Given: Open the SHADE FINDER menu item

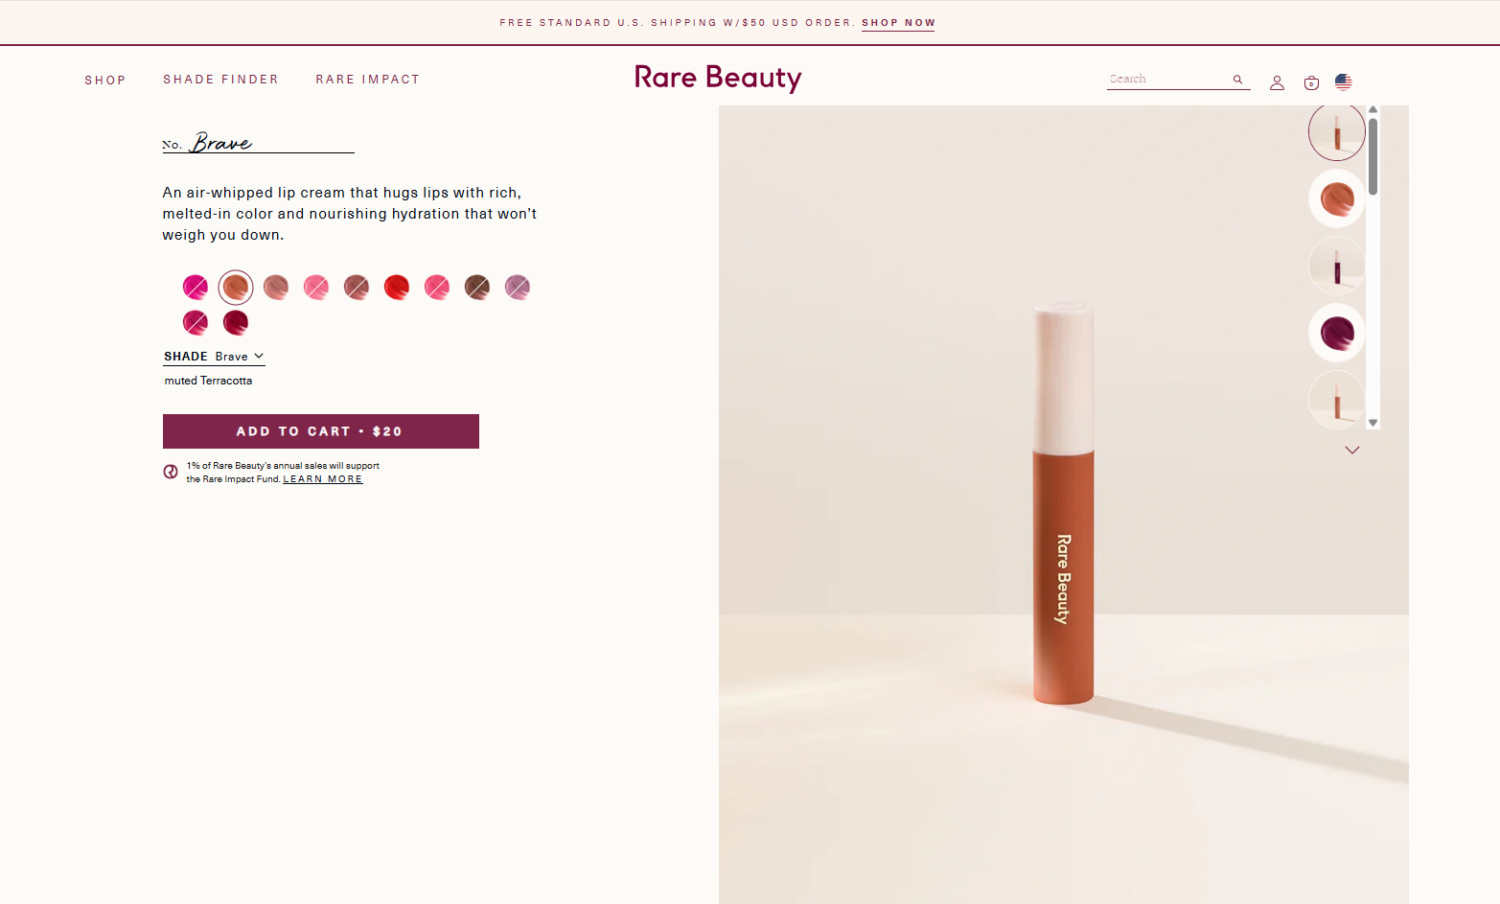Looking at the screenshot, I should (x=221, y=79).
